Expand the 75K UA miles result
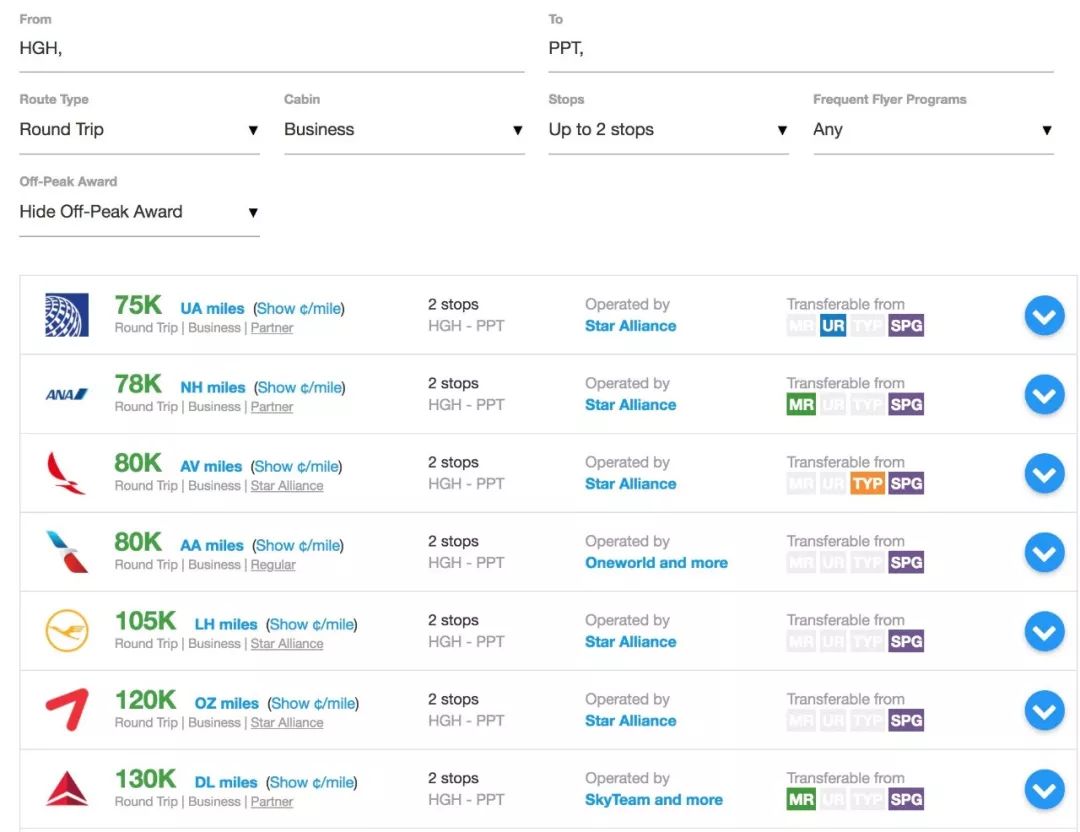The image size is (1080, 832). pyautogui.click(x=1044, y=316)
